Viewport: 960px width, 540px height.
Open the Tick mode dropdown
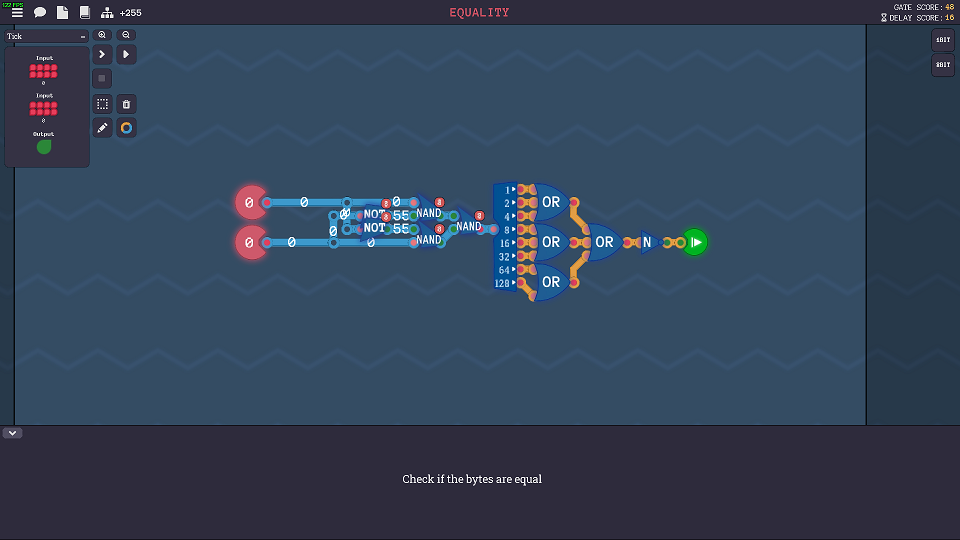[x=46, y=36]
